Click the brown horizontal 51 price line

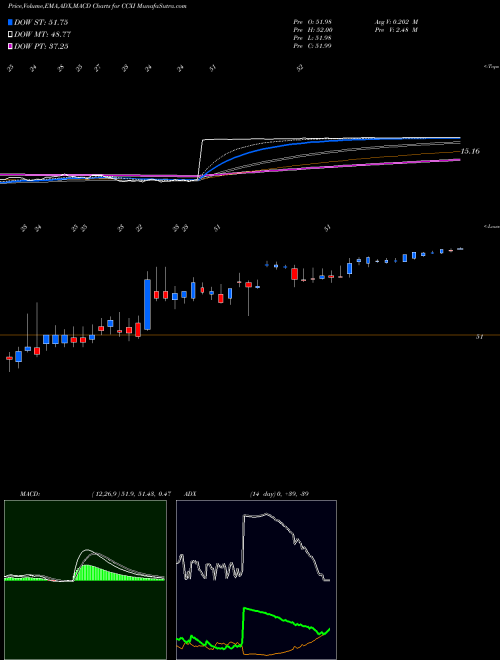tap(250, 335)
